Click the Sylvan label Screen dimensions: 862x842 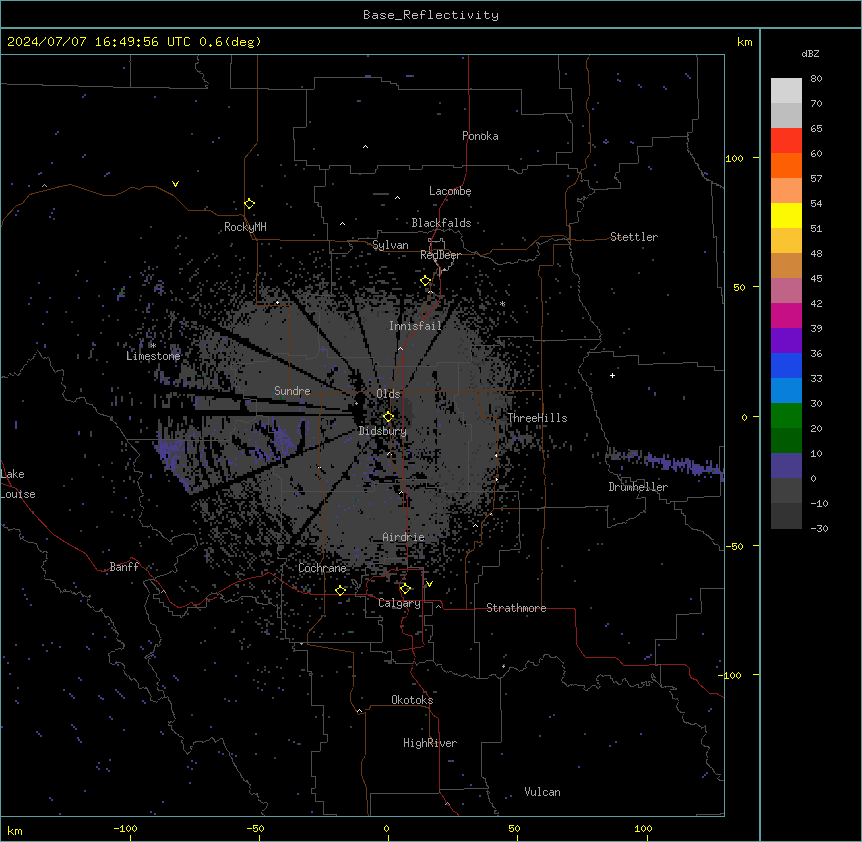coord(390,245)
